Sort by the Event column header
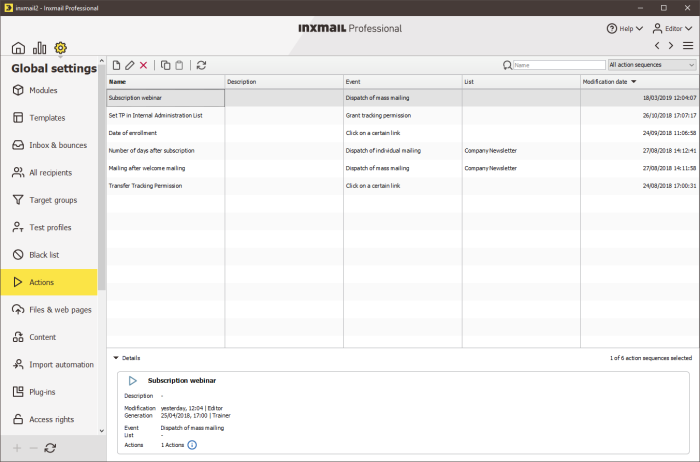This screenshot has height=462, width=700. click(403, 82)
